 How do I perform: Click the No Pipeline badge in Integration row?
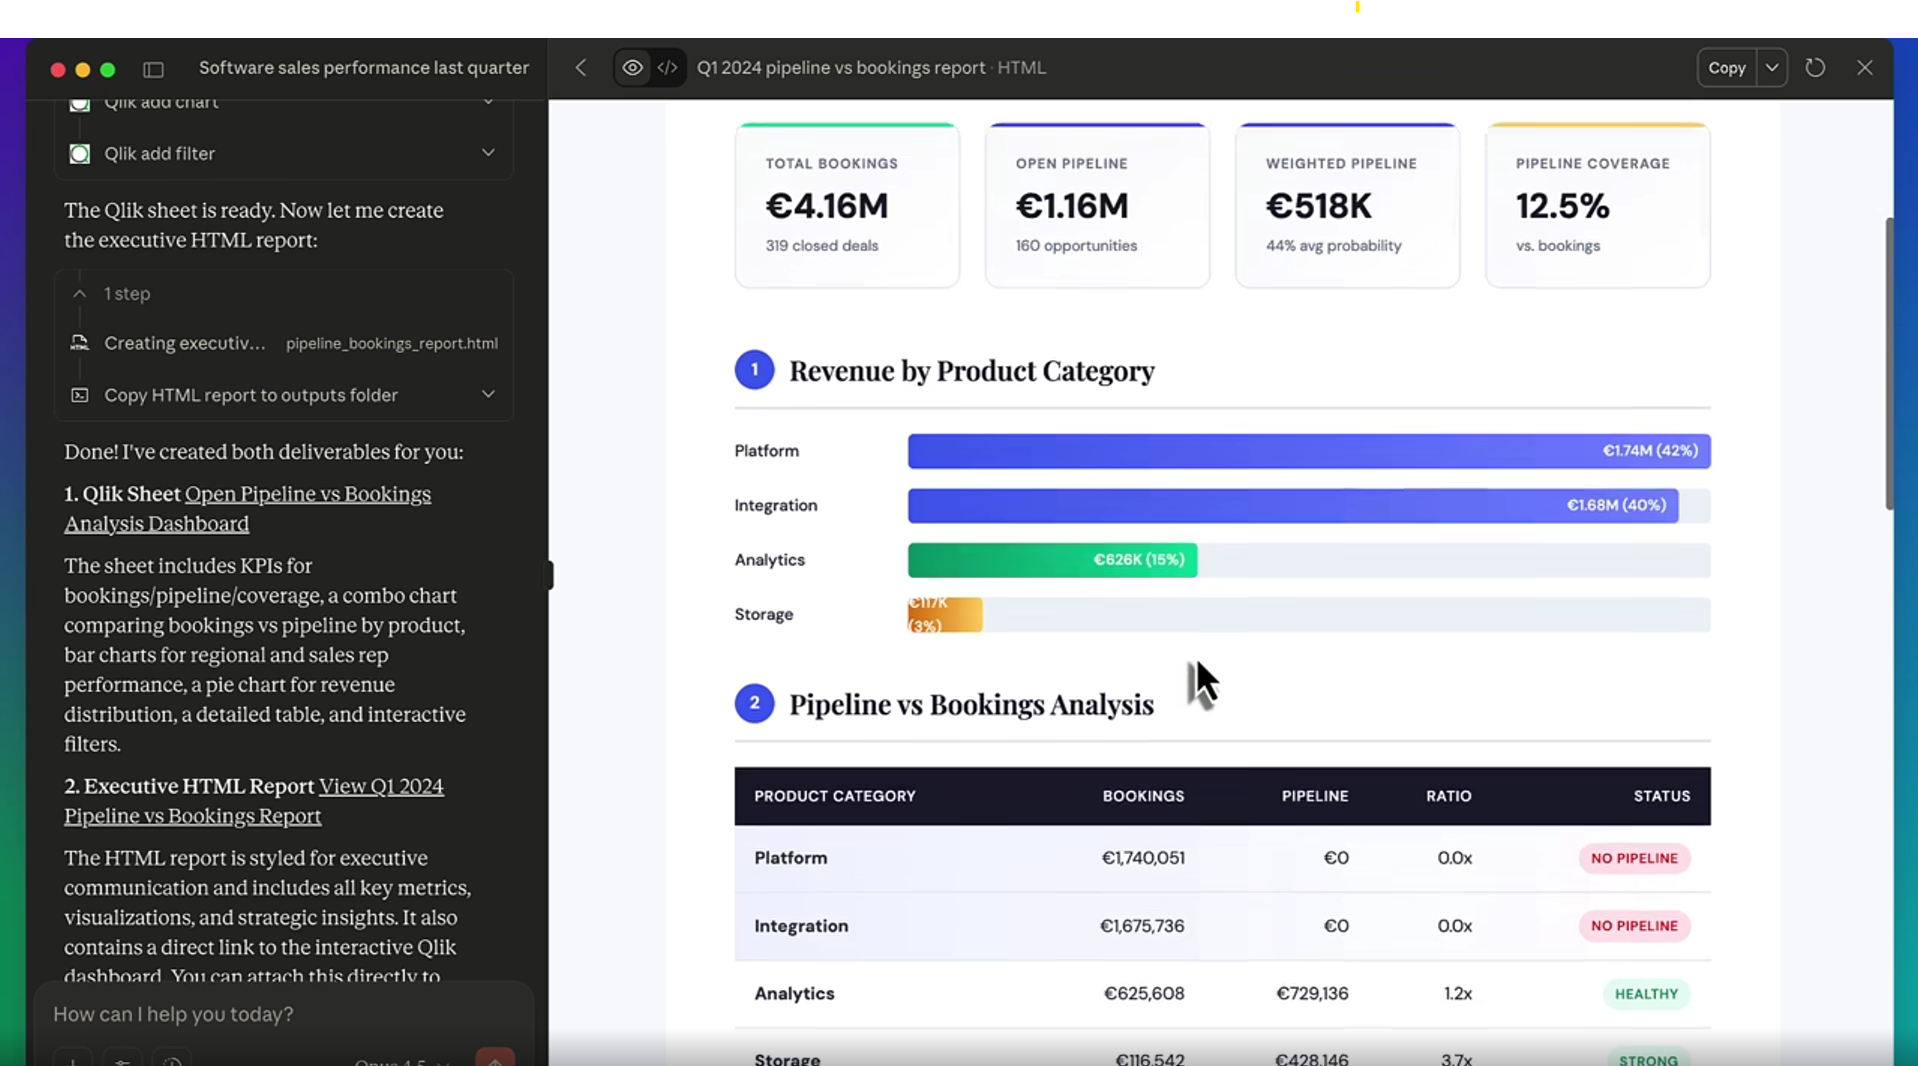1634,926
